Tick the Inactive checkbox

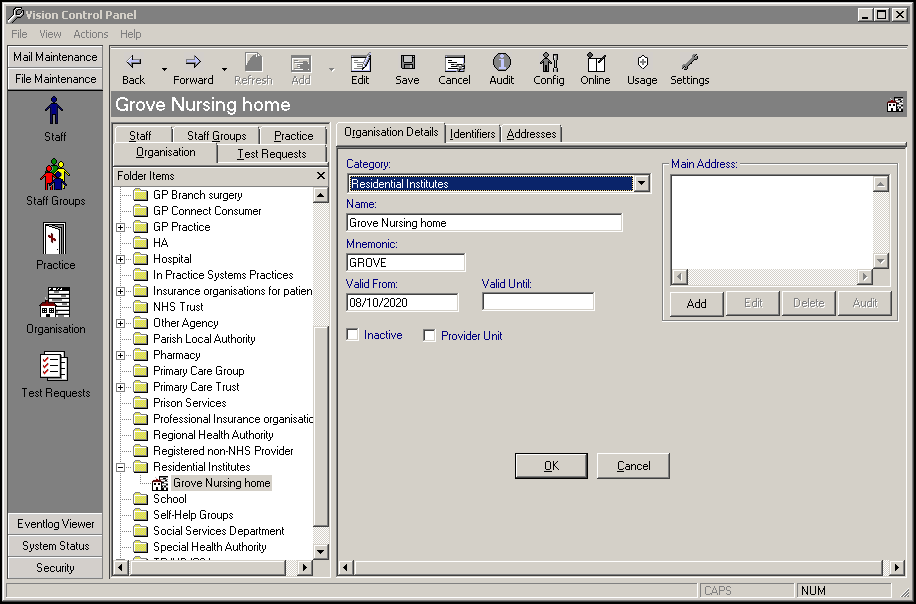[x=353, y=335]
